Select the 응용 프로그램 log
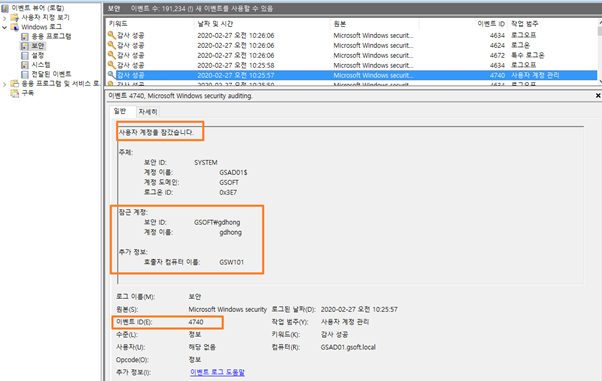Screen dimensions: 602x381 point(51,36)
